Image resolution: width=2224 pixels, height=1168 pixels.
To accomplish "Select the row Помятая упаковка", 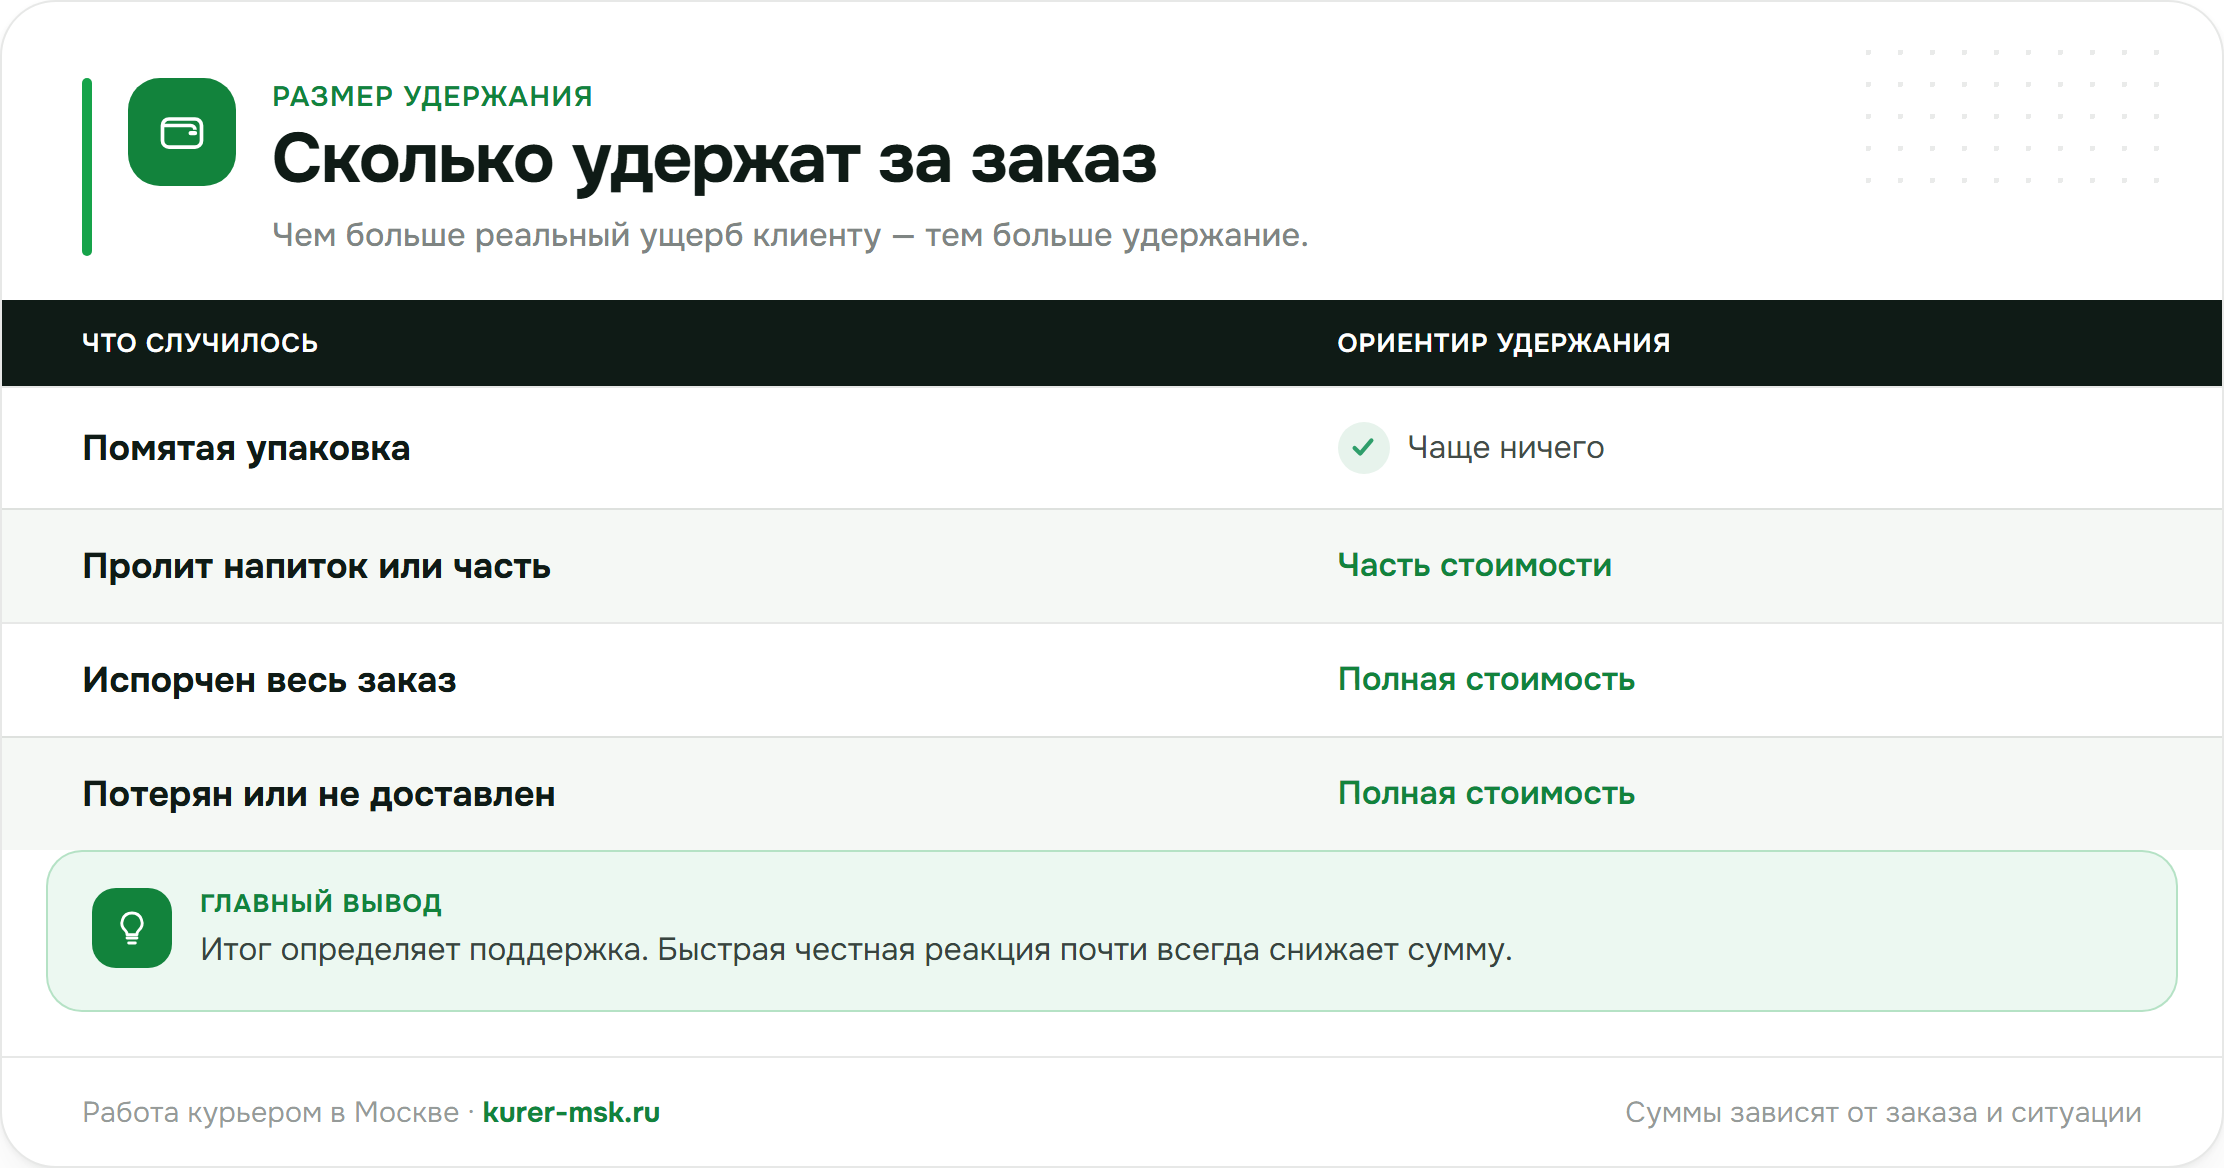I will point(1112,448).
